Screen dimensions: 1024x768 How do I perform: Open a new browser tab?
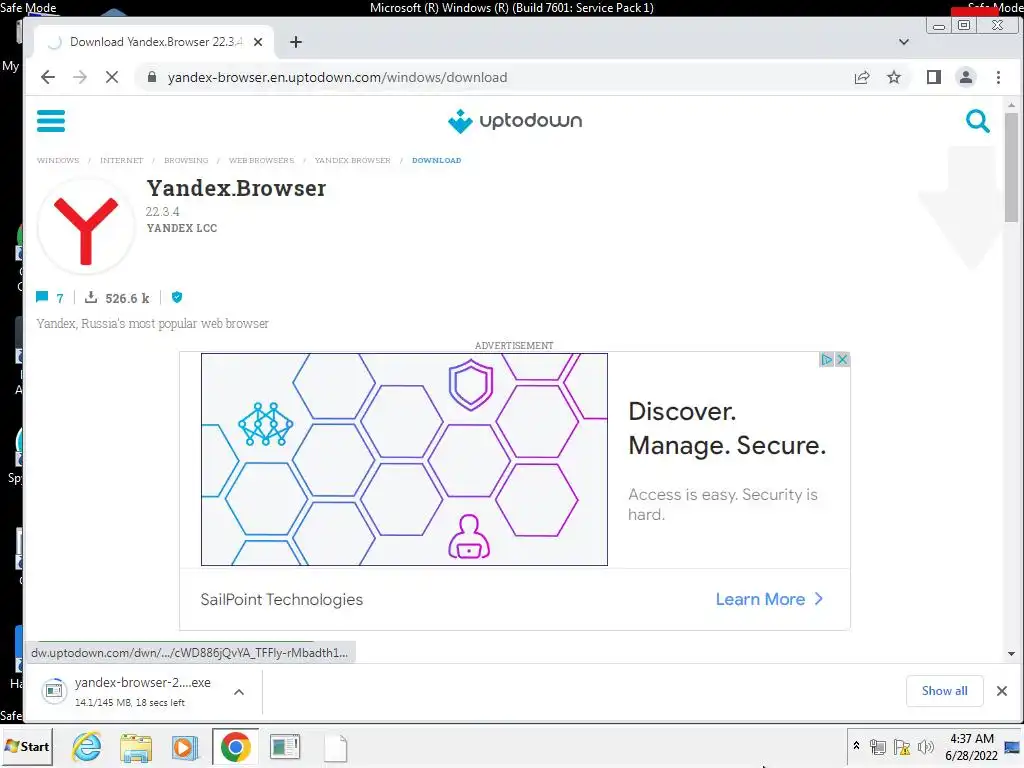pyautogui.click(x=296, y=42)
